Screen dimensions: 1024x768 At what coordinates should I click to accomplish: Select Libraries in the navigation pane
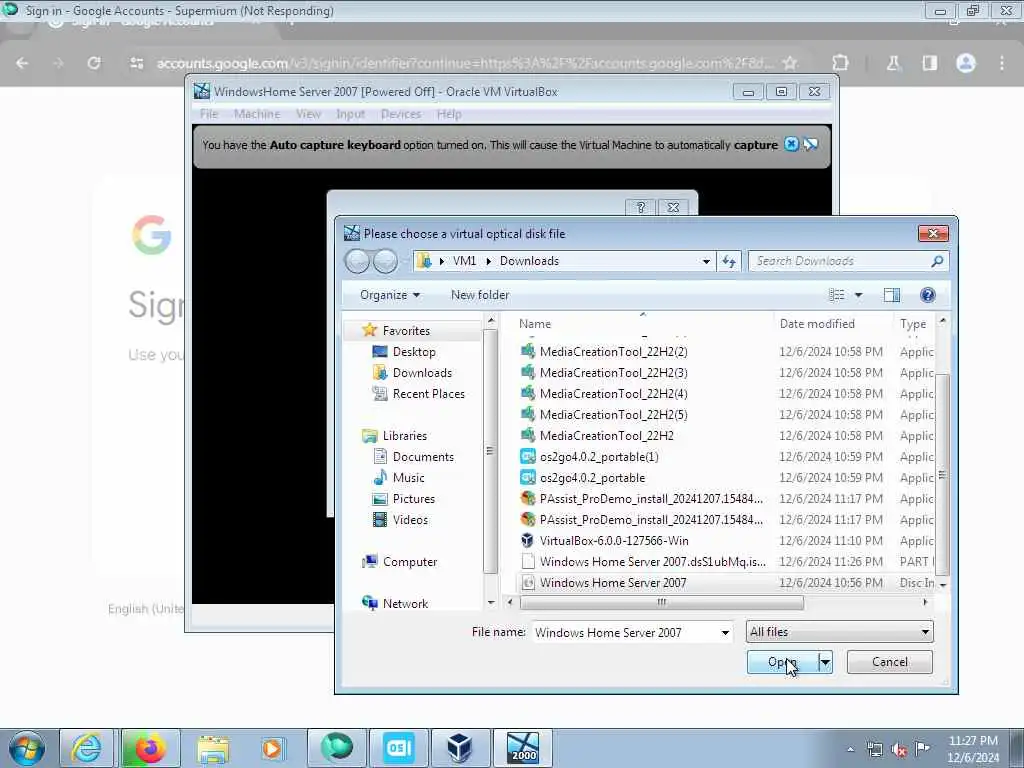(x=404, y=436)
